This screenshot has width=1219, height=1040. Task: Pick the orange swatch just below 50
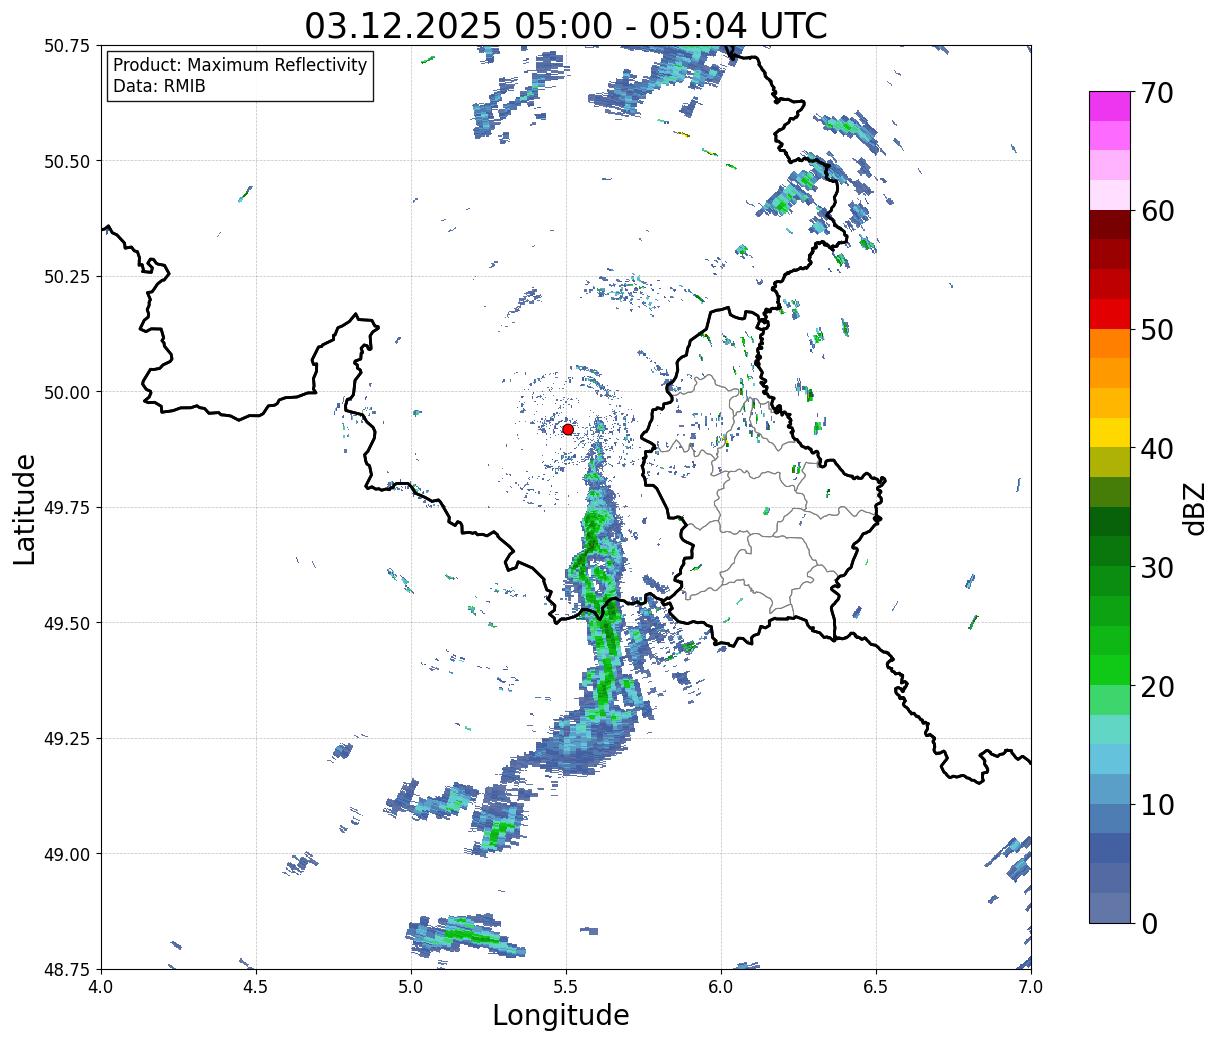[x=1110, y=344]
